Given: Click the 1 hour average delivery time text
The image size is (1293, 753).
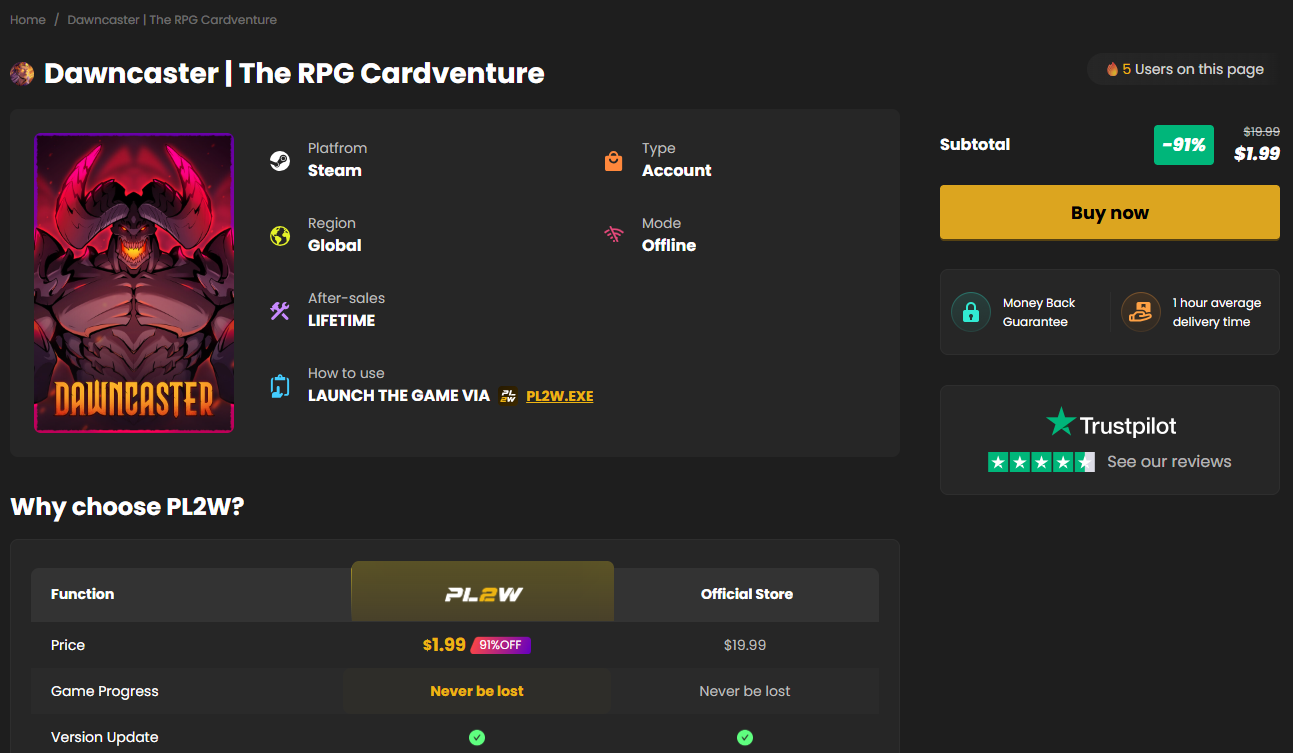Looking at the screenshot, I should (1217, 312).
